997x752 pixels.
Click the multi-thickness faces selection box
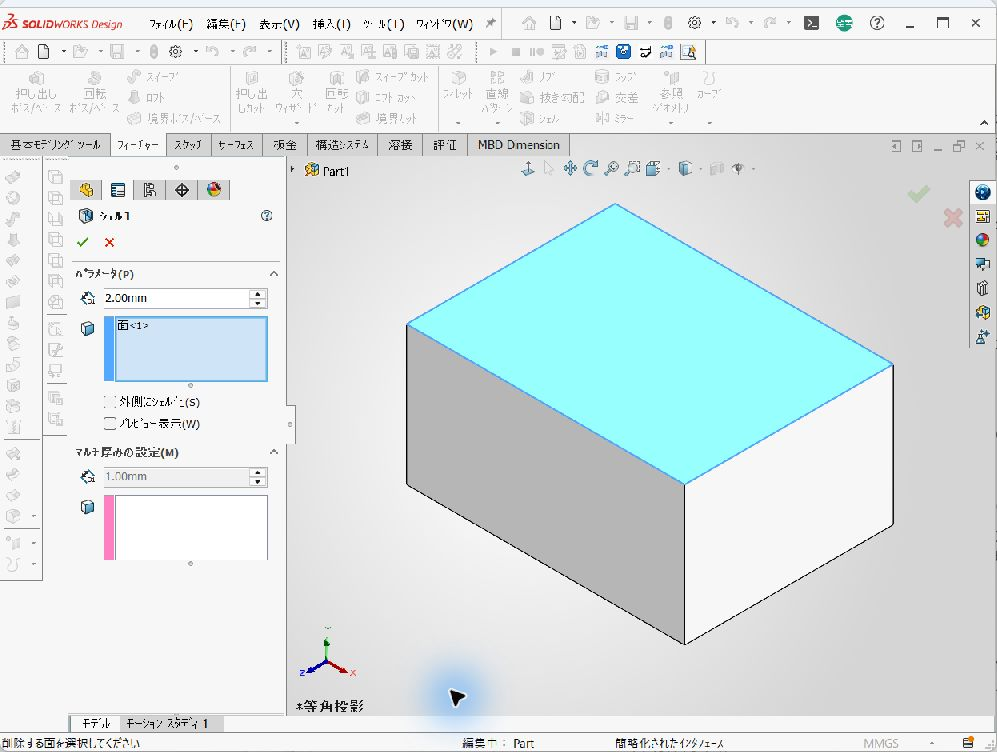click(191, 528)
